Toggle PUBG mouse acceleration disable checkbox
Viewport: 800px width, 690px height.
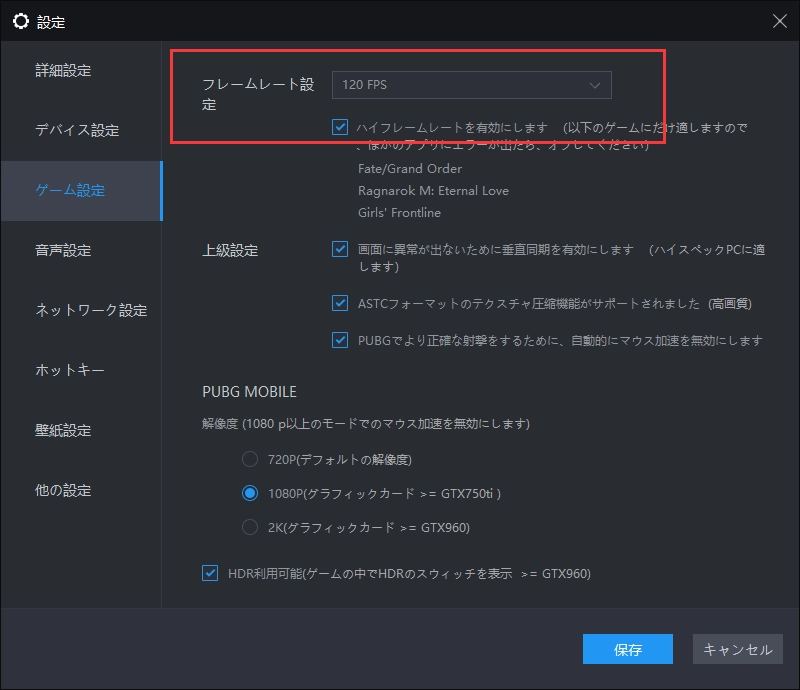click(x=340, y=340)
